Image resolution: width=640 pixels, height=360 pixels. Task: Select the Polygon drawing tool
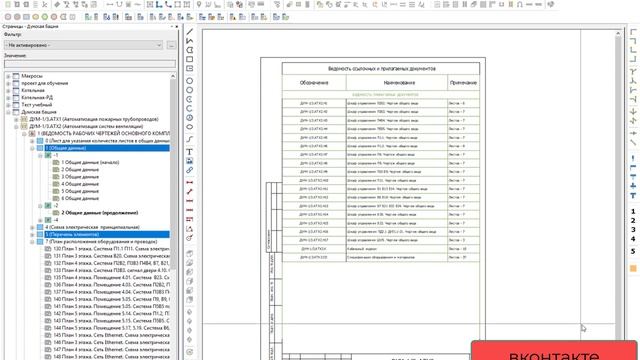pos(190,50)
